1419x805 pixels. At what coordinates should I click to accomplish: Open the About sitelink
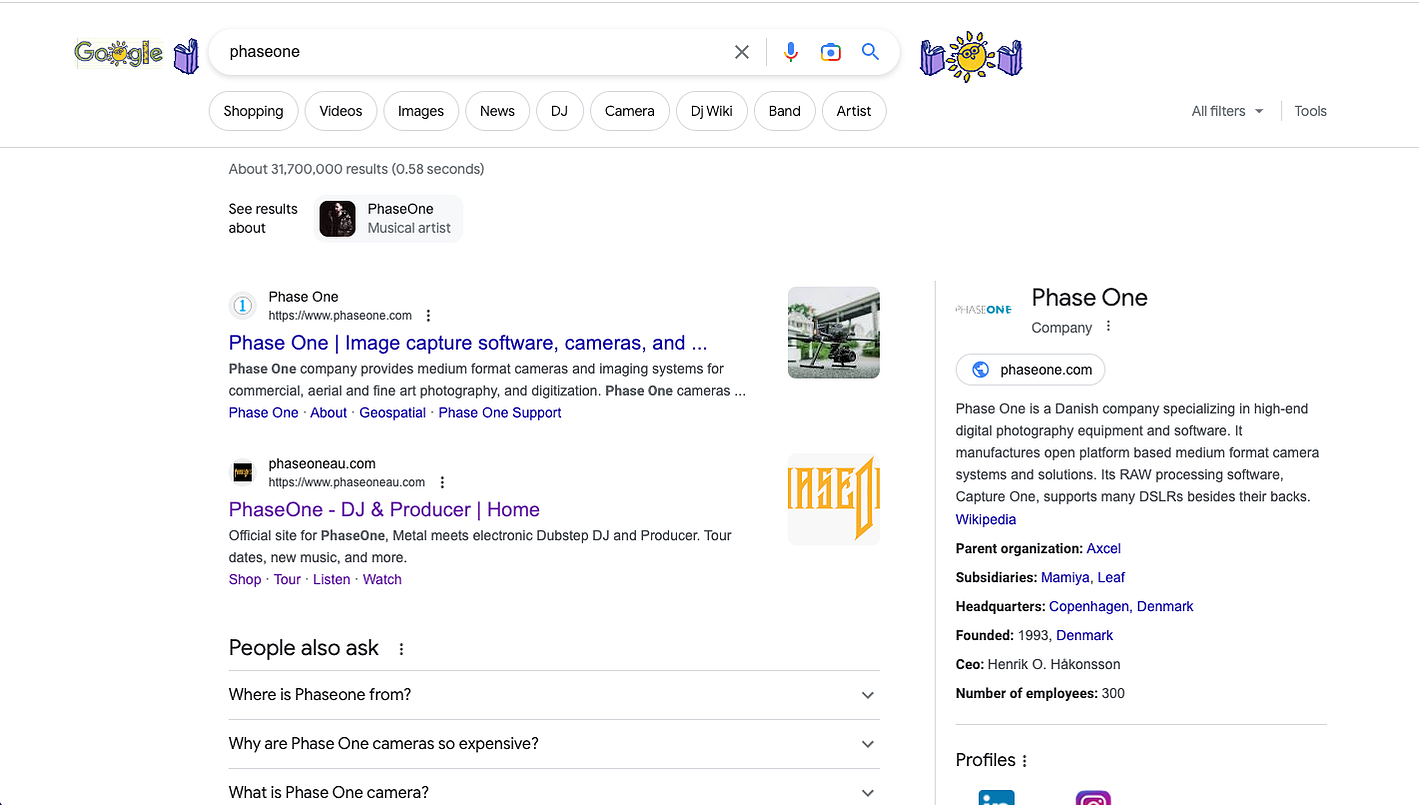point(328,413)
